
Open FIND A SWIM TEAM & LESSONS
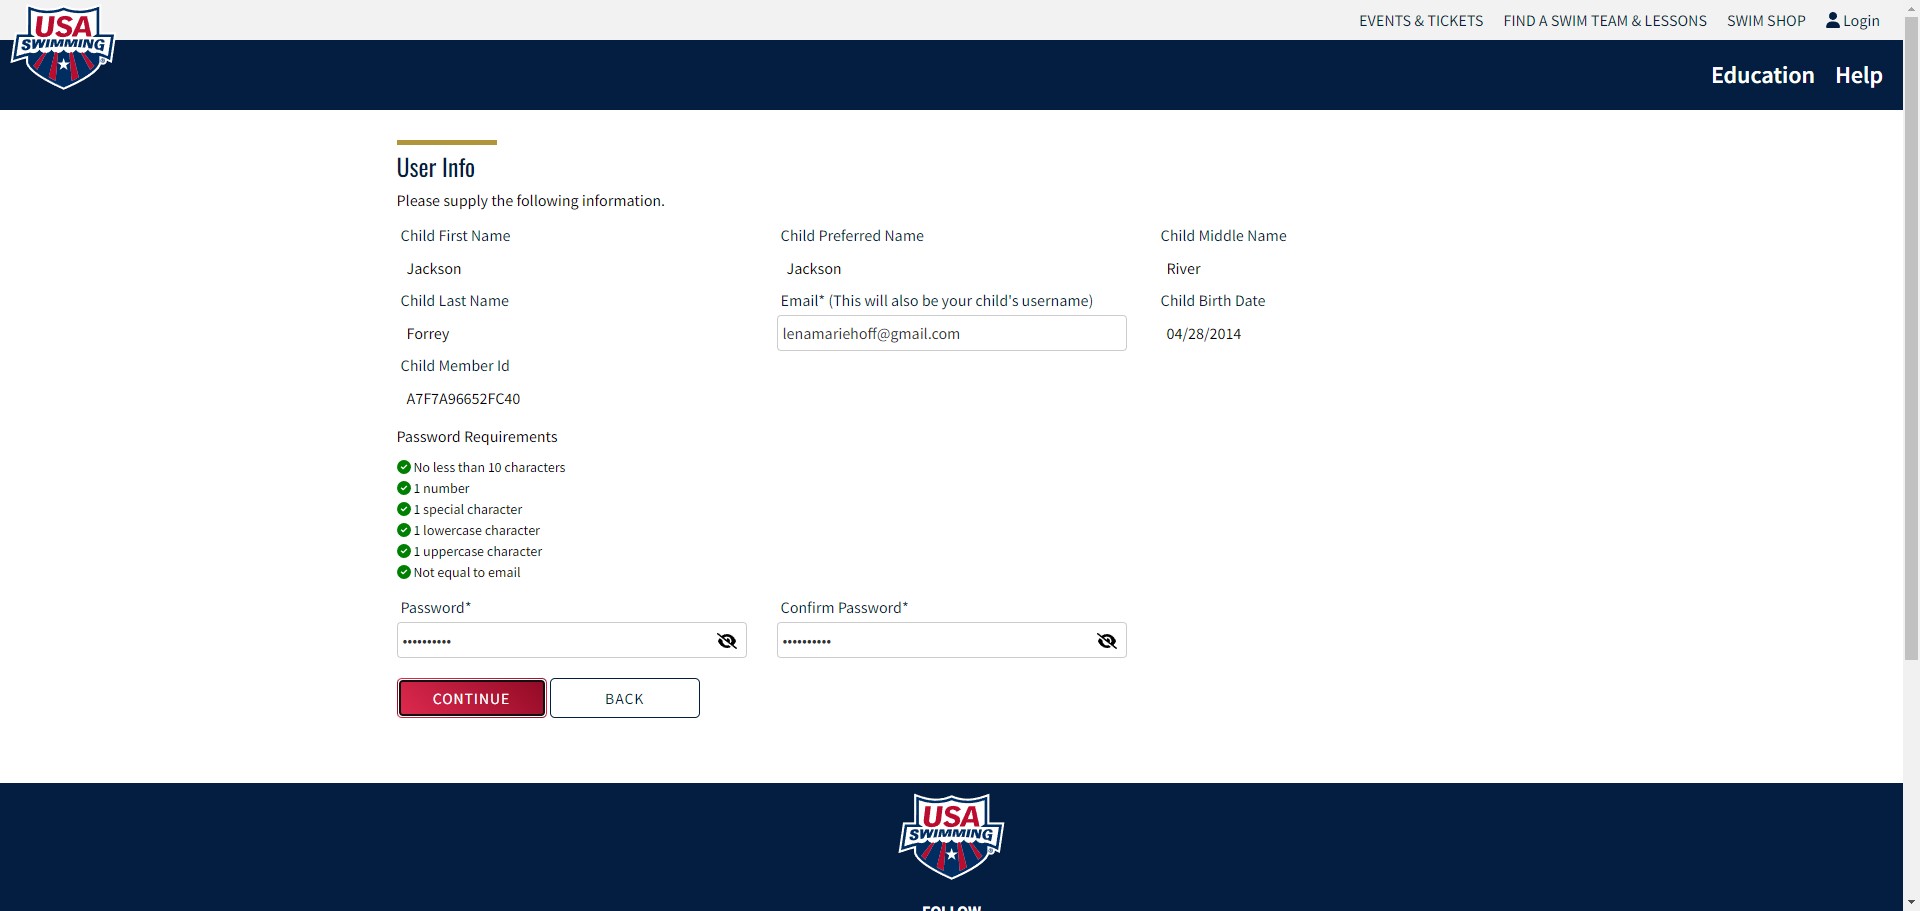coord(1604,20)
